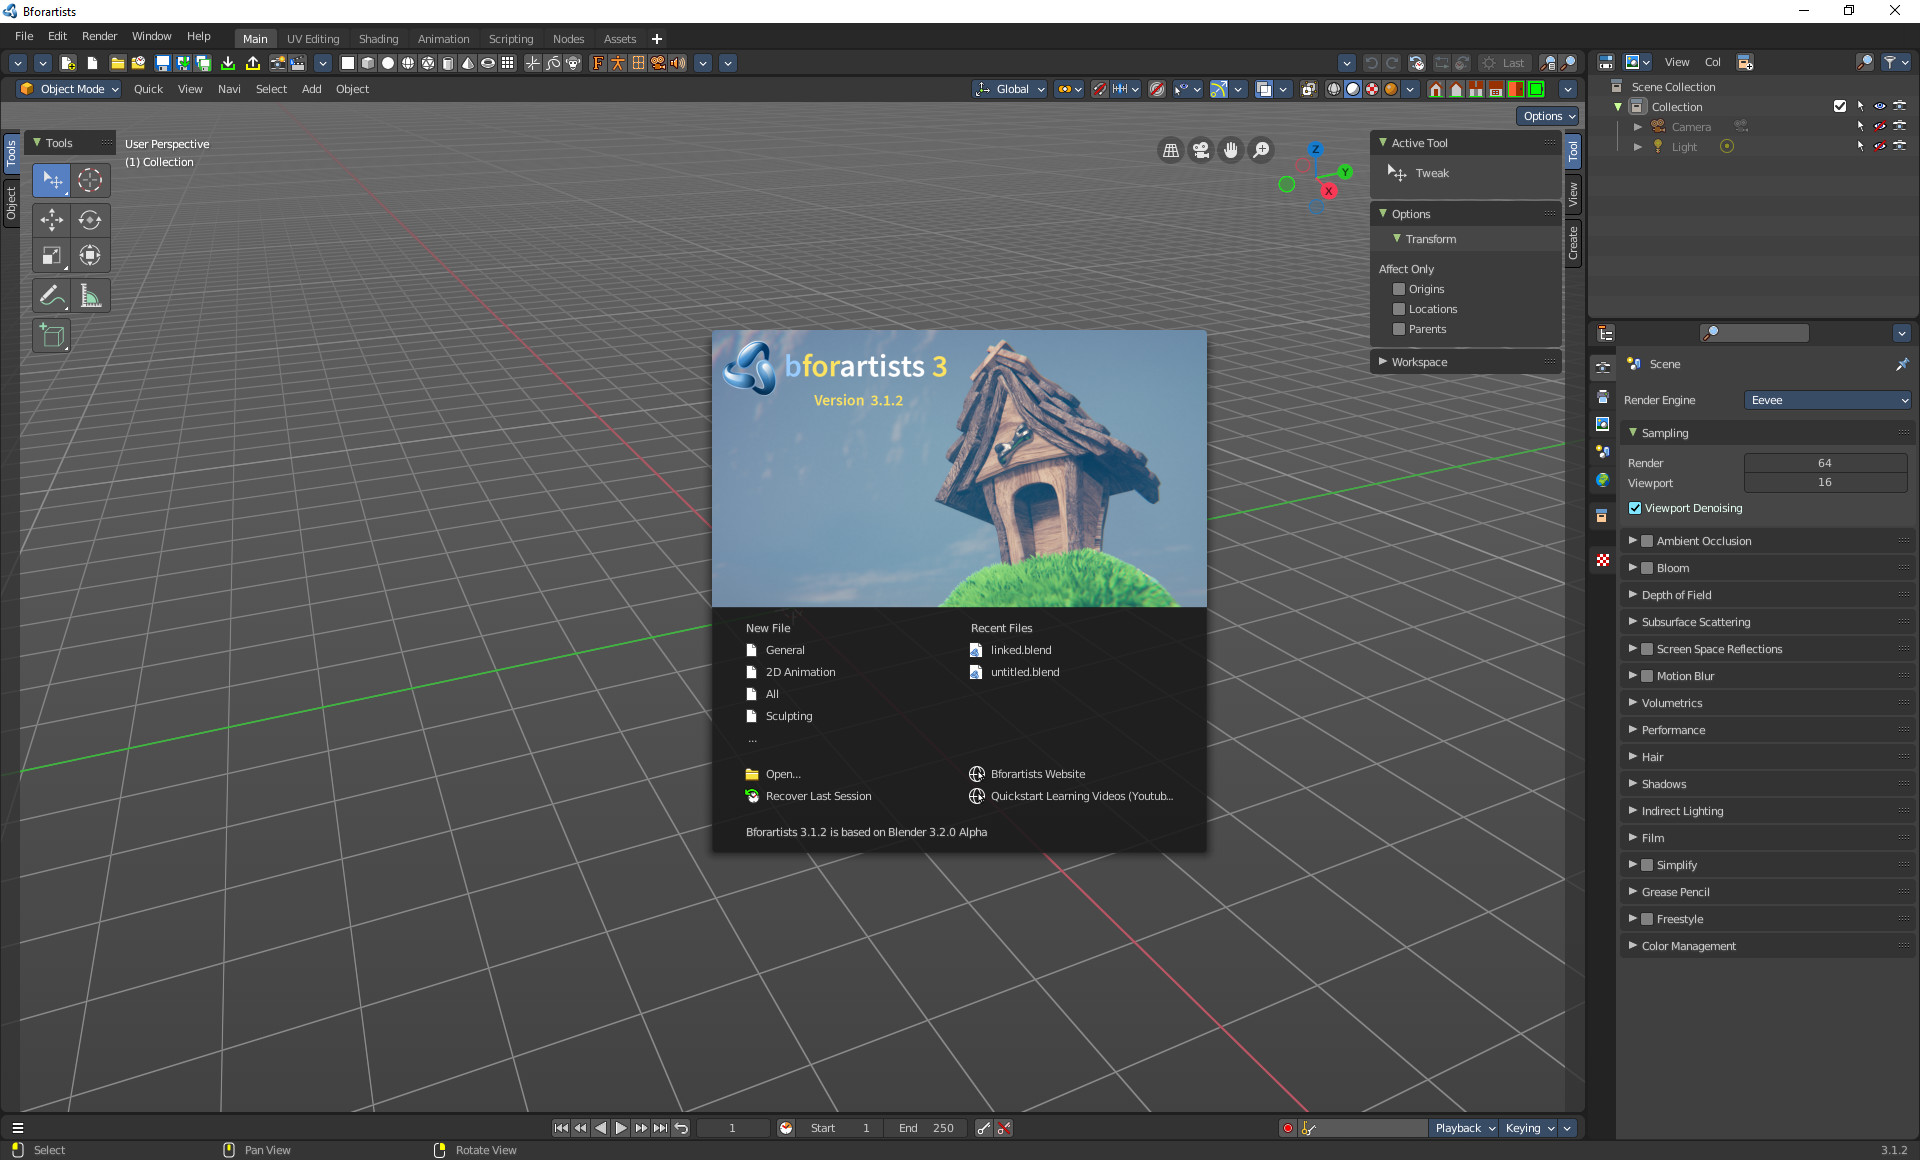Select the Rotate tool icon
The image size is (1920, 1160).
(90, 220)
